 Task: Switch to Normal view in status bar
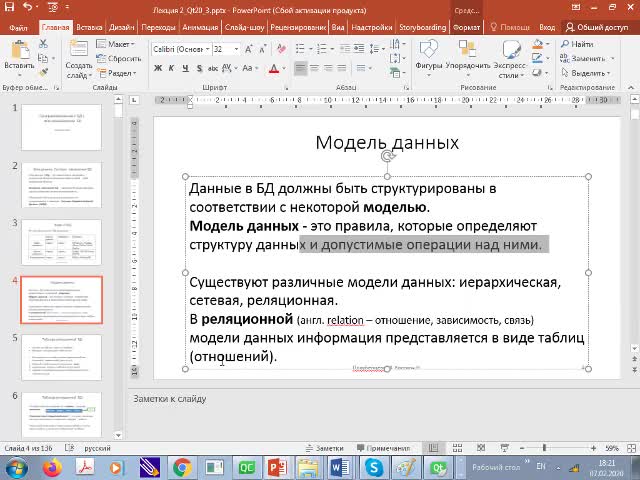click(433, 448)
